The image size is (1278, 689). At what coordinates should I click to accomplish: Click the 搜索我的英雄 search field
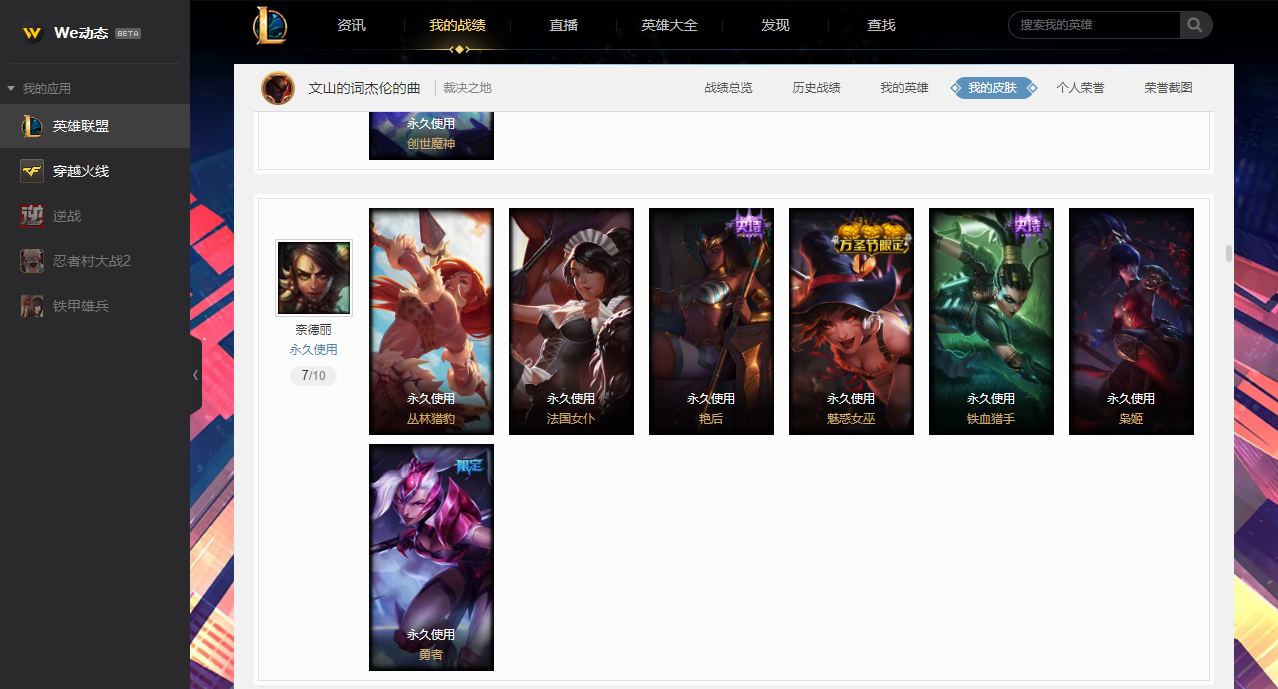(x=1094, y=25)
